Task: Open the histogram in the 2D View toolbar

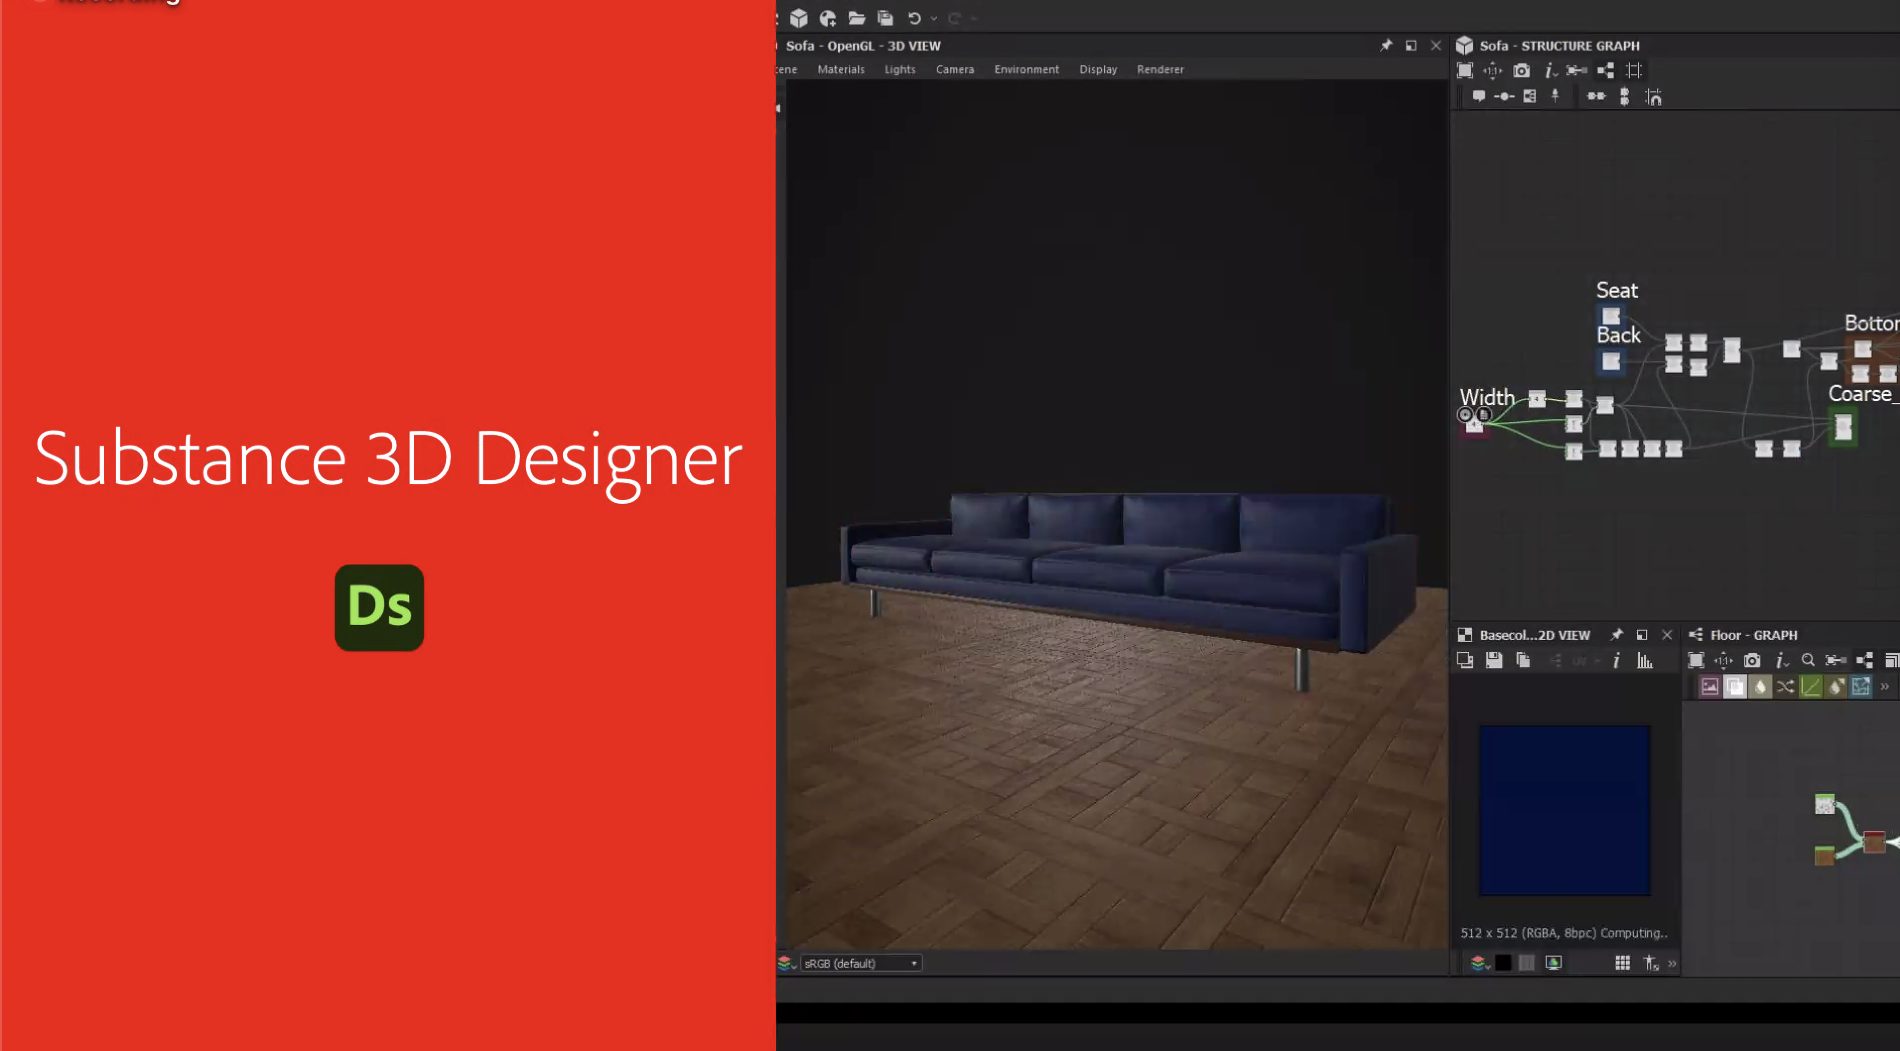Action: coord(1644,660)
